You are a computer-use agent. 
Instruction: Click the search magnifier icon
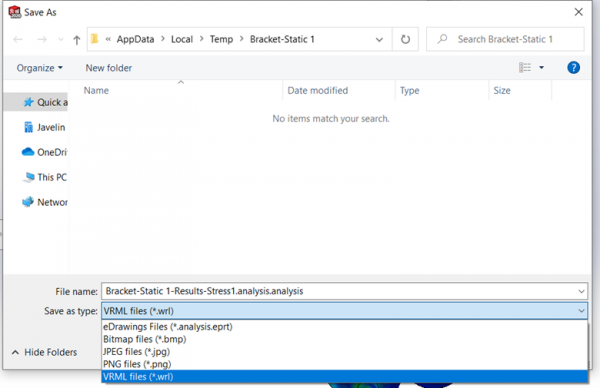(442, 39)
